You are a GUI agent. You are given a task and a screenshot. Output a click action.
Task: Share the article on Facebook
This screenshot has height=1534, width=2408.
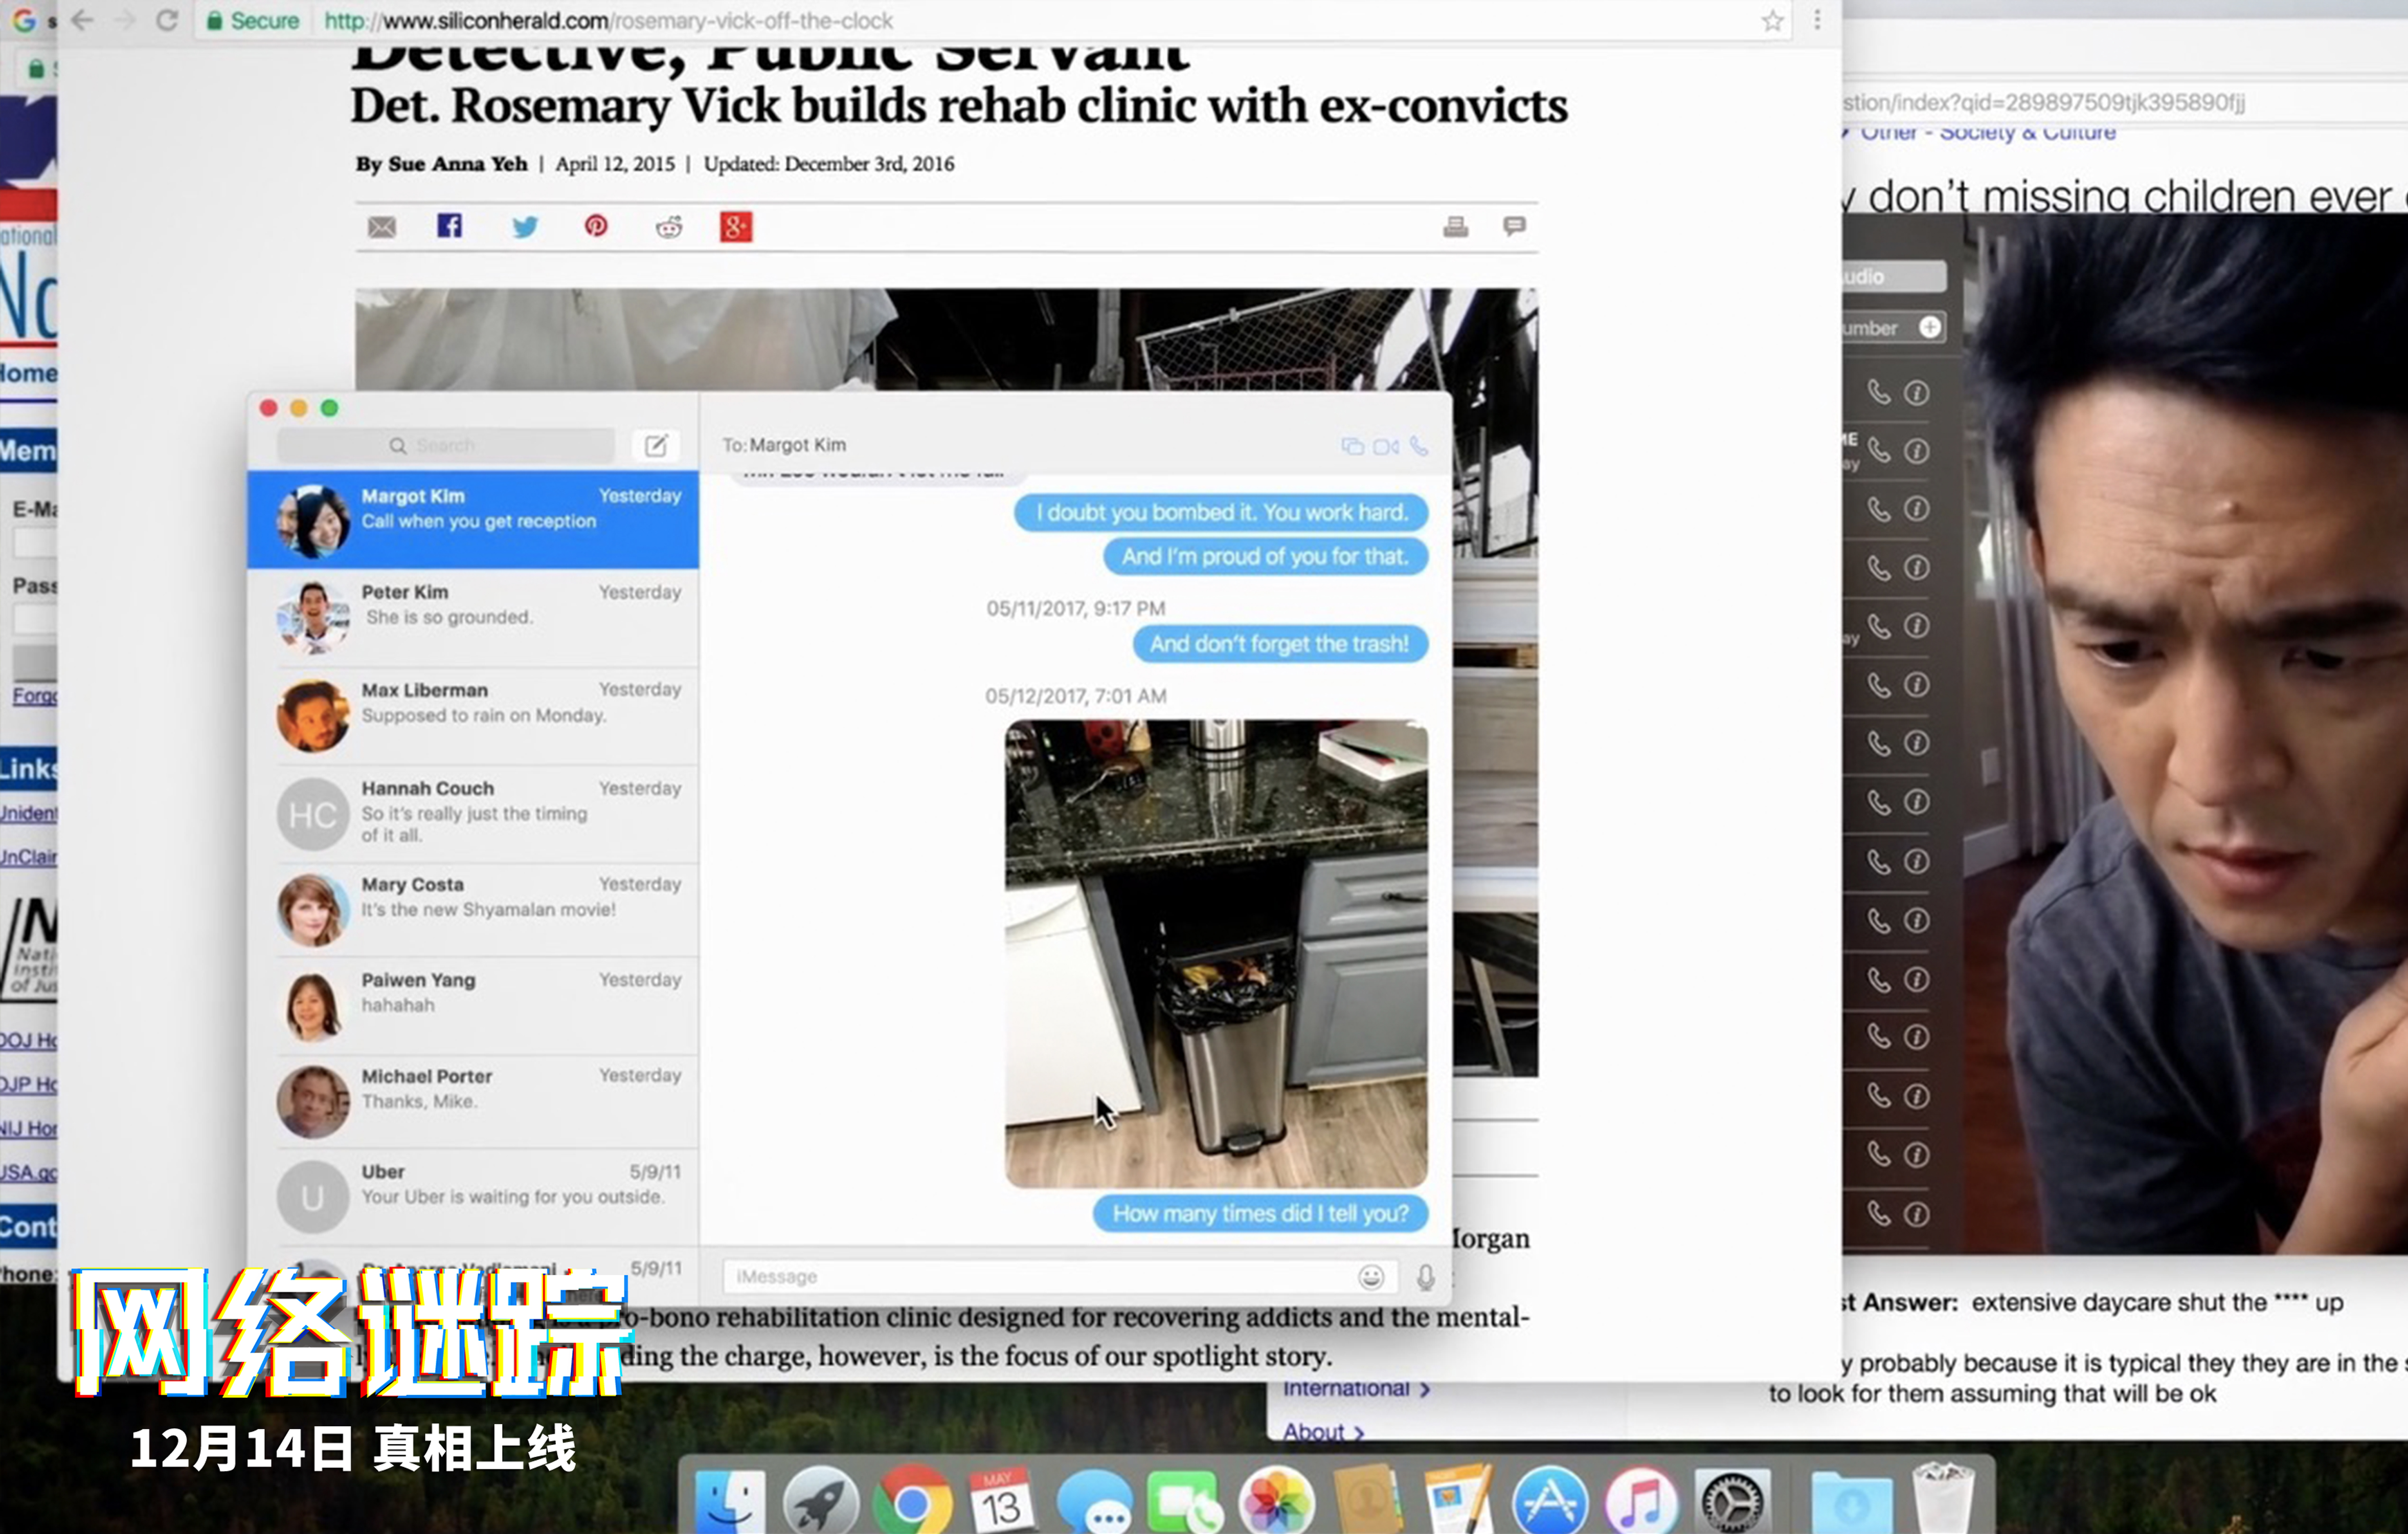click(450, 226)
